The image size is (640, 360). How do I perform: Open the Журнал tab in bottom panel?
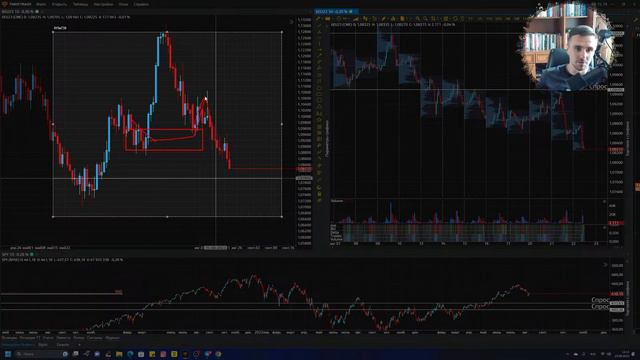pos(113,338)
